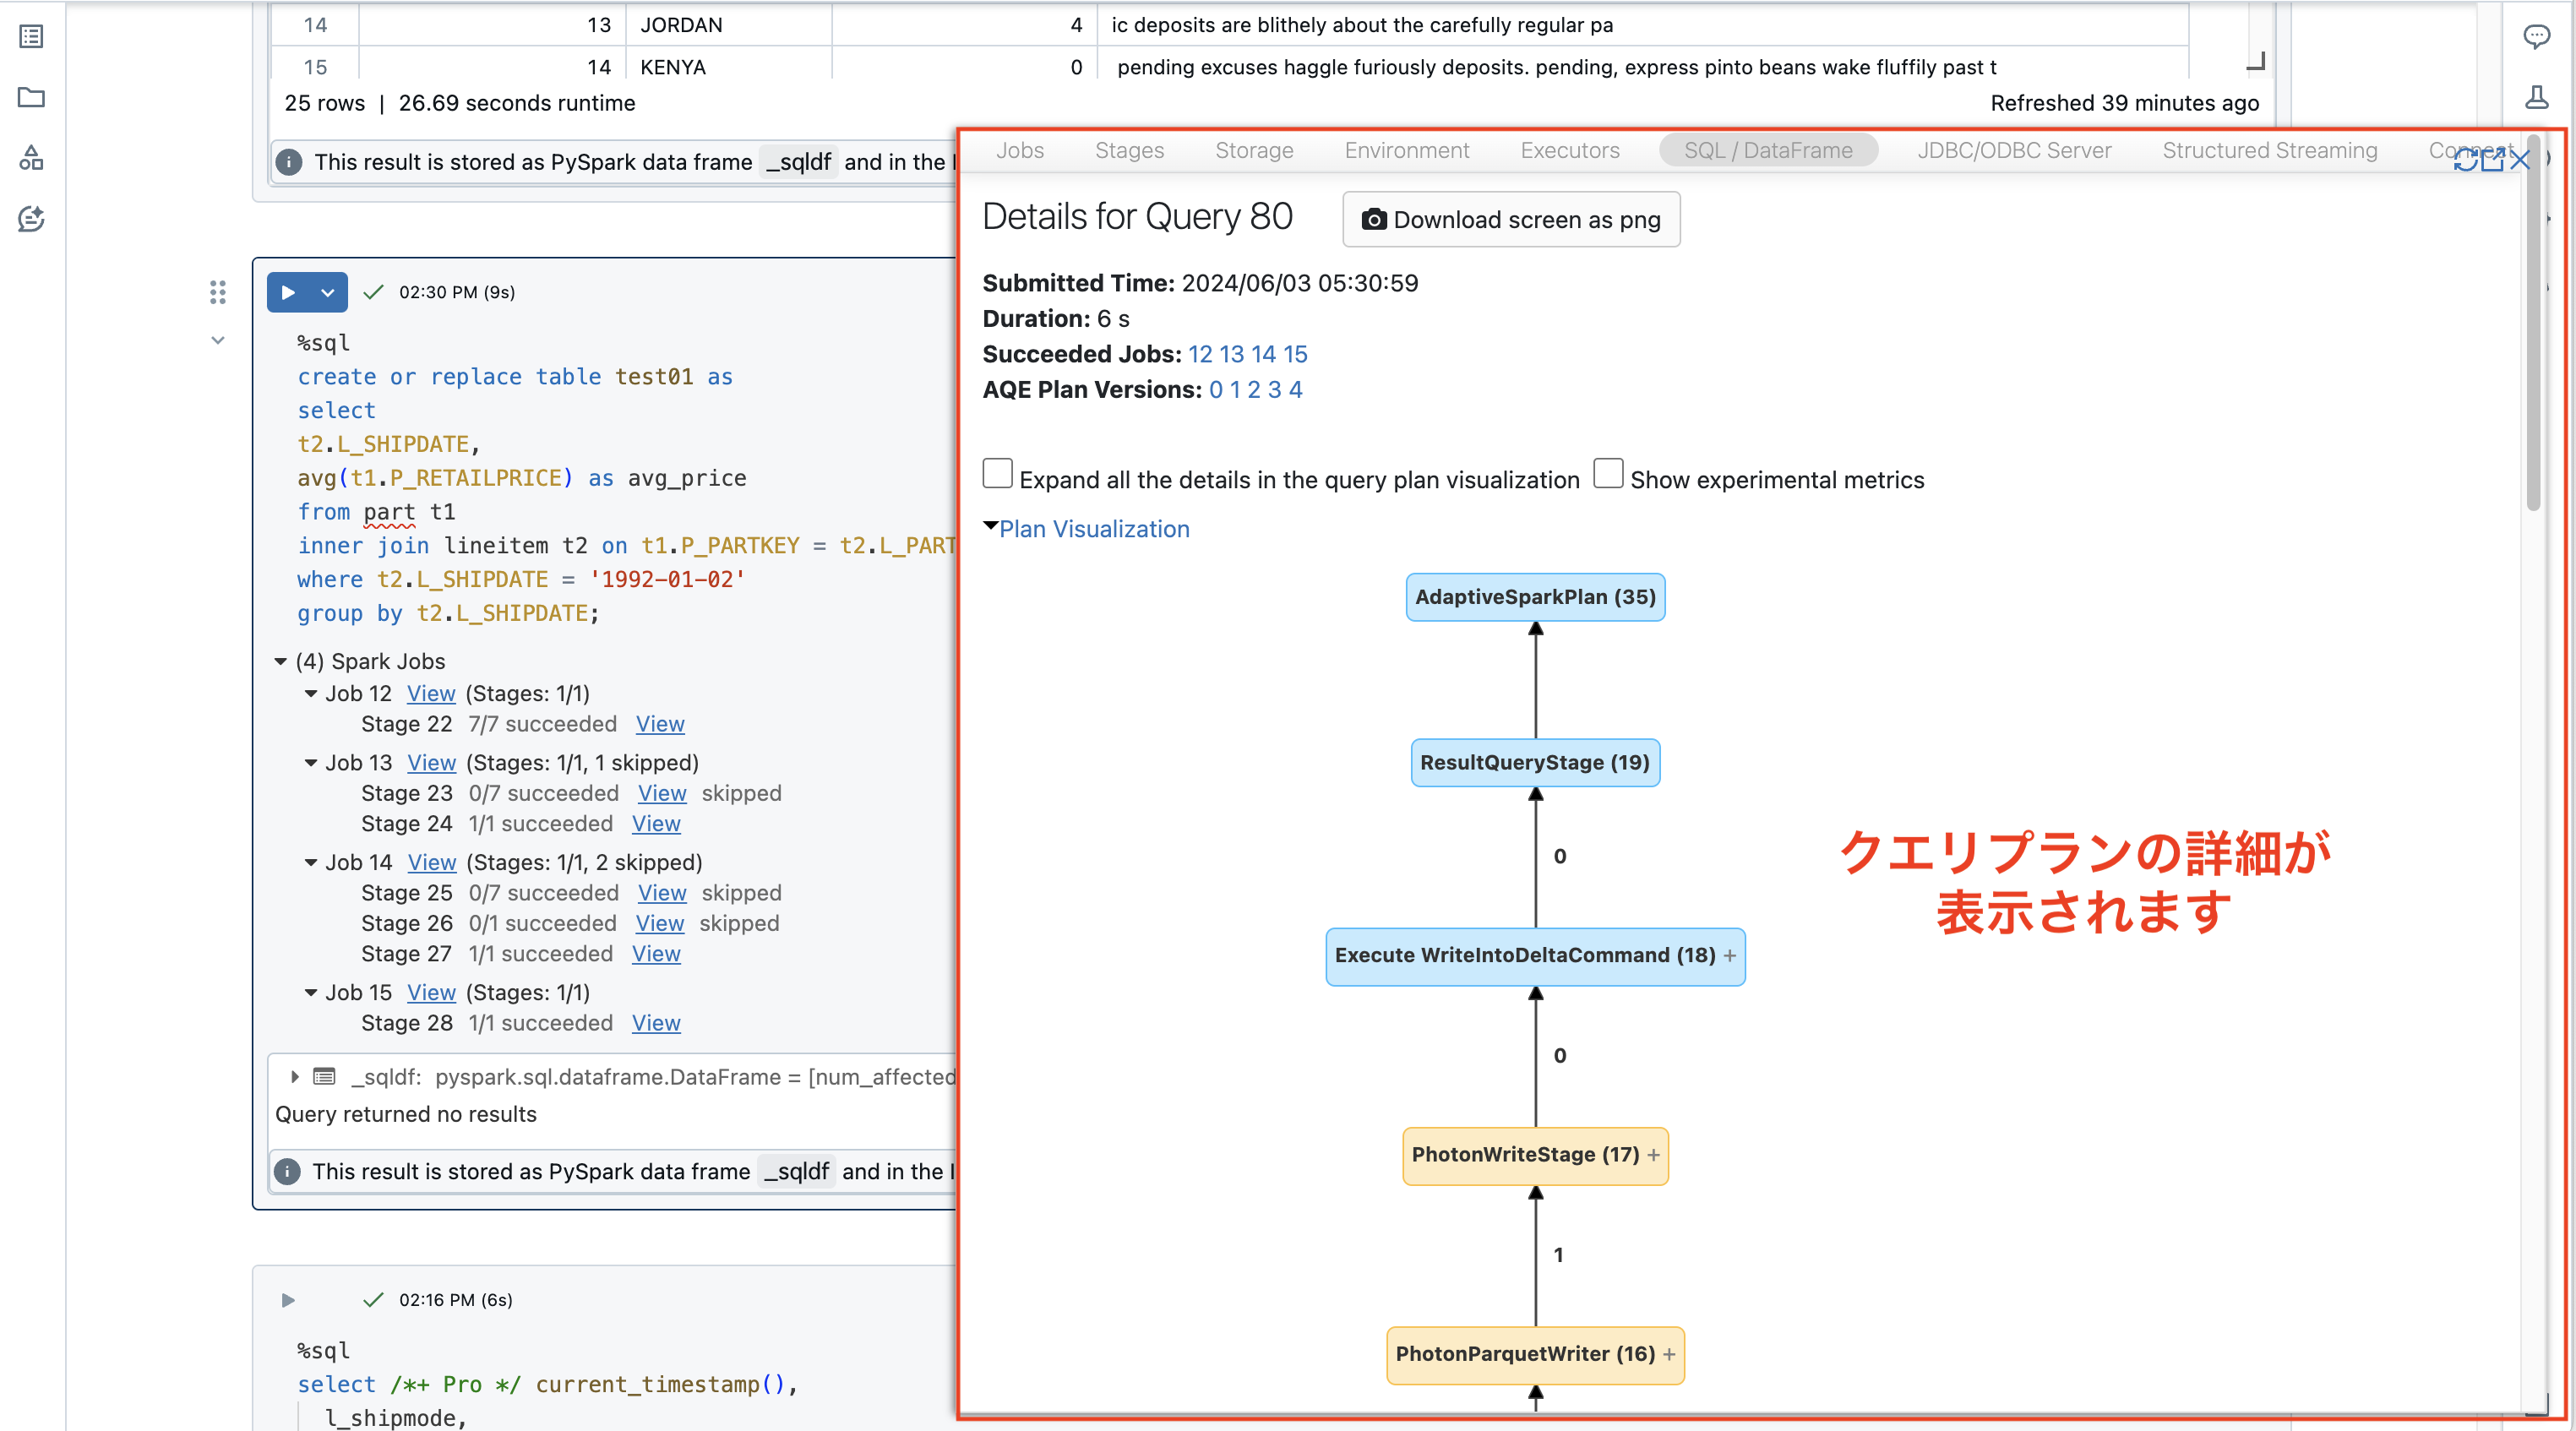Viewport: 2576px width, 1431px height.
Task: Open the table of contents sidebar icon
Action: click(31, 37)
